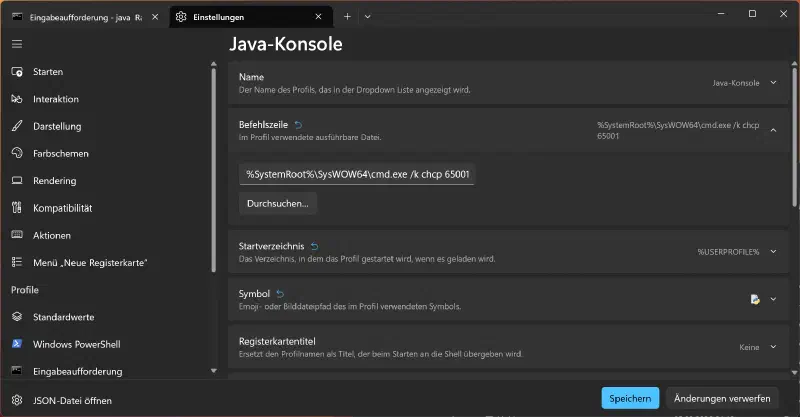Click the Befehlszeile command input field
800x417 pixels.
357,174
